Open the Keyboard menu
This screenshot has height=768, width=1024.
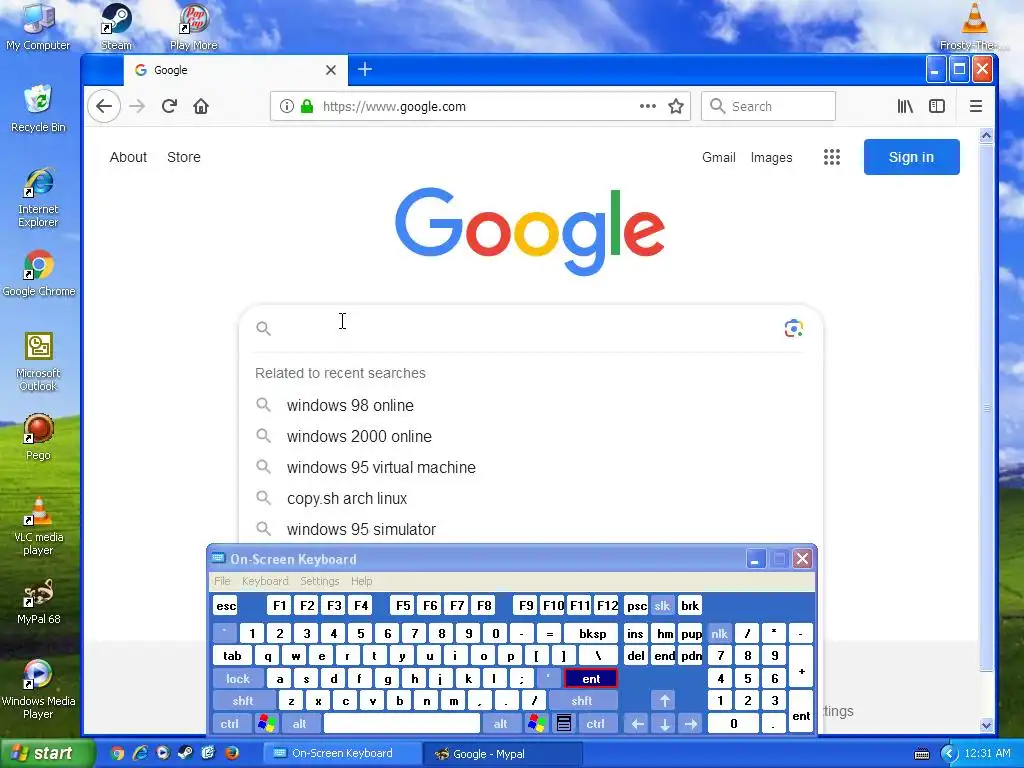tap(264, 581)
